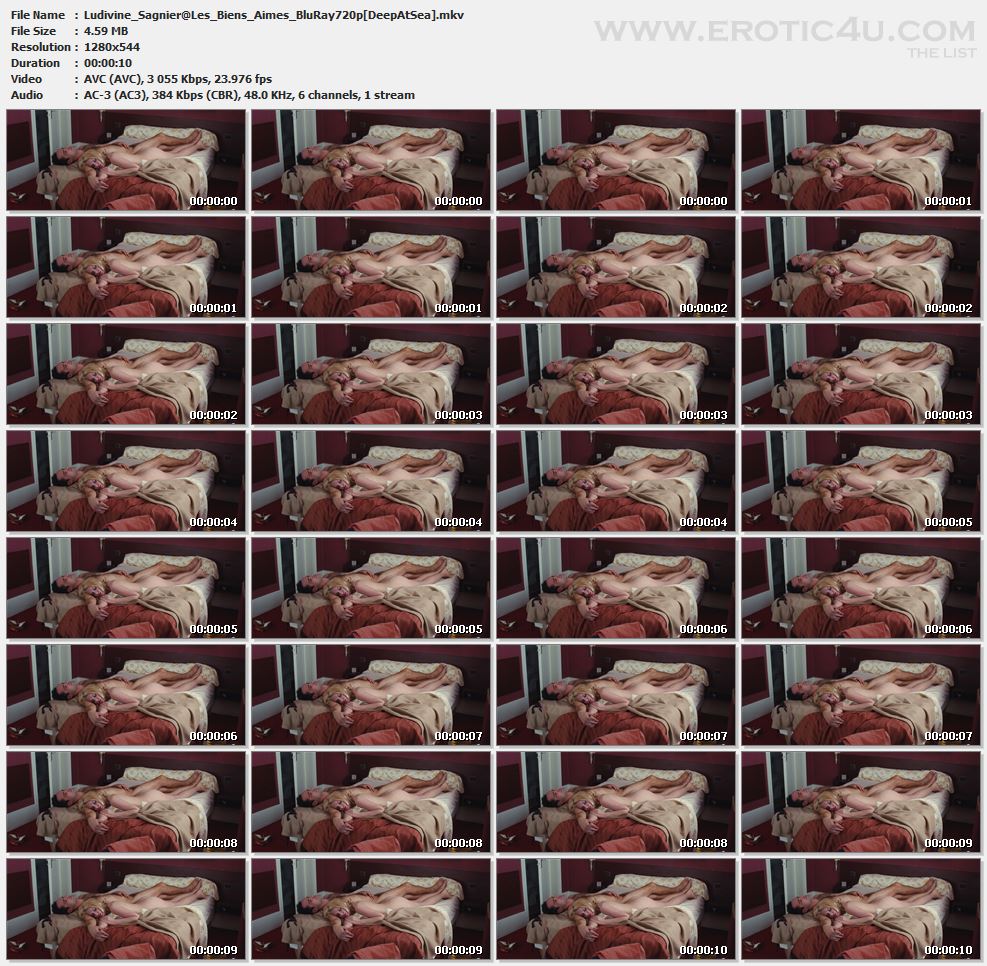987x966 pixels.
Task: Select the "AVC (AVC), 3 055 Kbps, 23.976 fps" video line
Action: (x=178, y=79)
